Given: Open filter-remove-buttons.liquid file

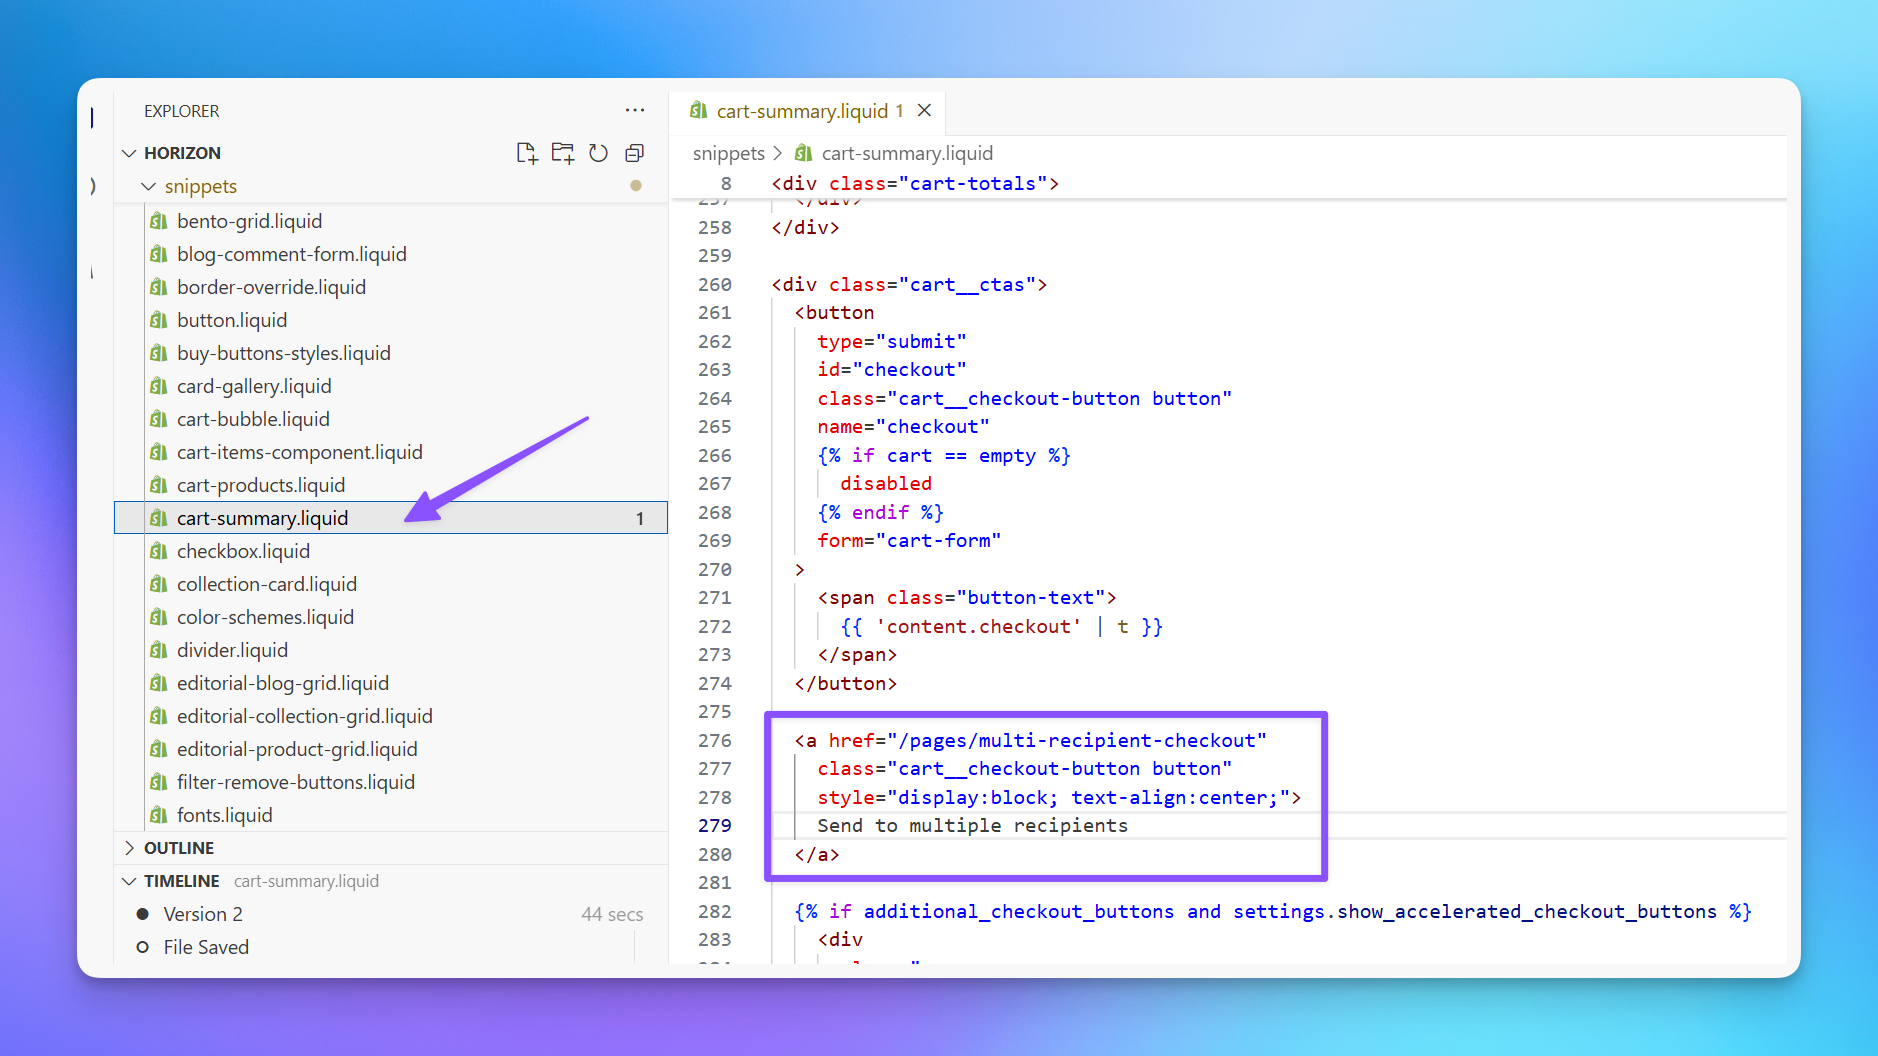Looking at the screenshot, I should coord(296,782).
